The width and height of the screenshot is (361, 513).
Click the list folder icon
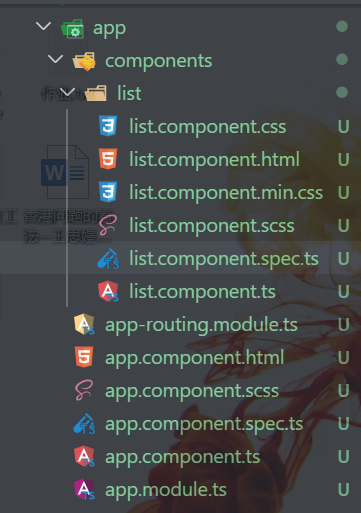(96, 93)
